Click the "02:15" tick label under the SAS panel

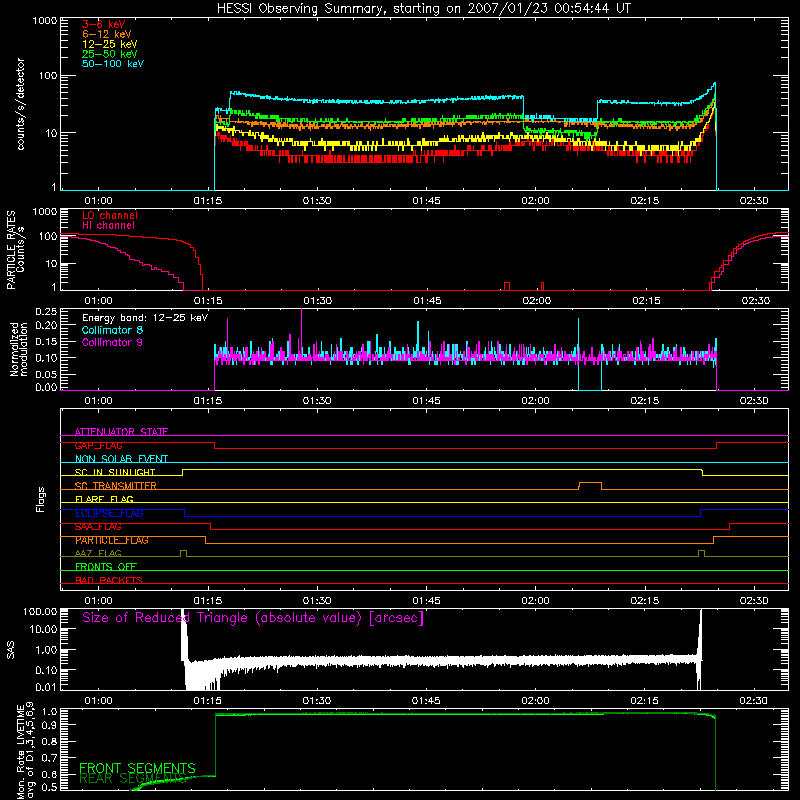pos(644,701)
